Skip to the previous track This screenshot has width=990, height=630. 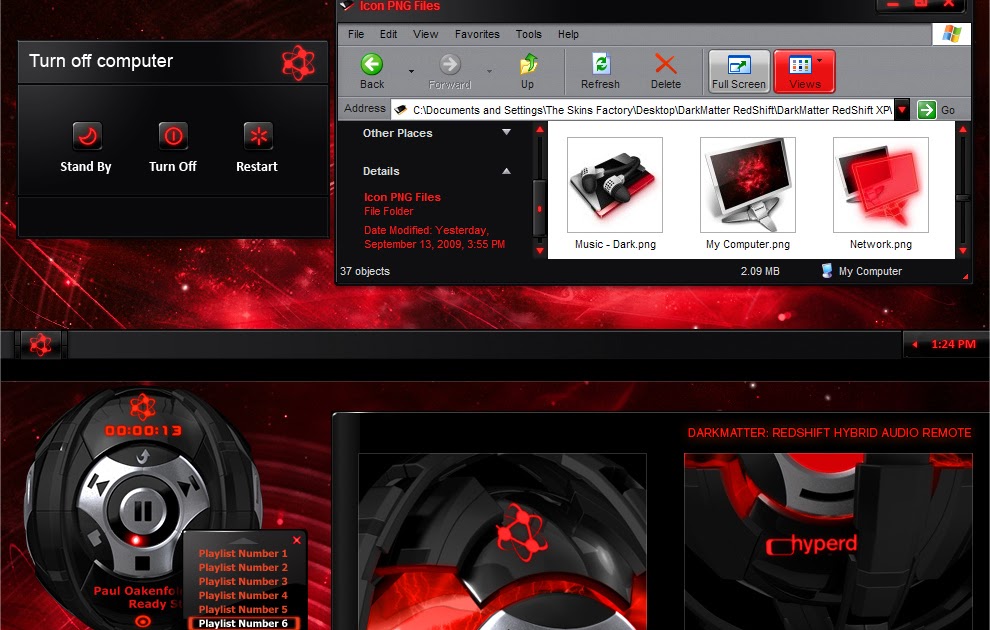(98, 485)
